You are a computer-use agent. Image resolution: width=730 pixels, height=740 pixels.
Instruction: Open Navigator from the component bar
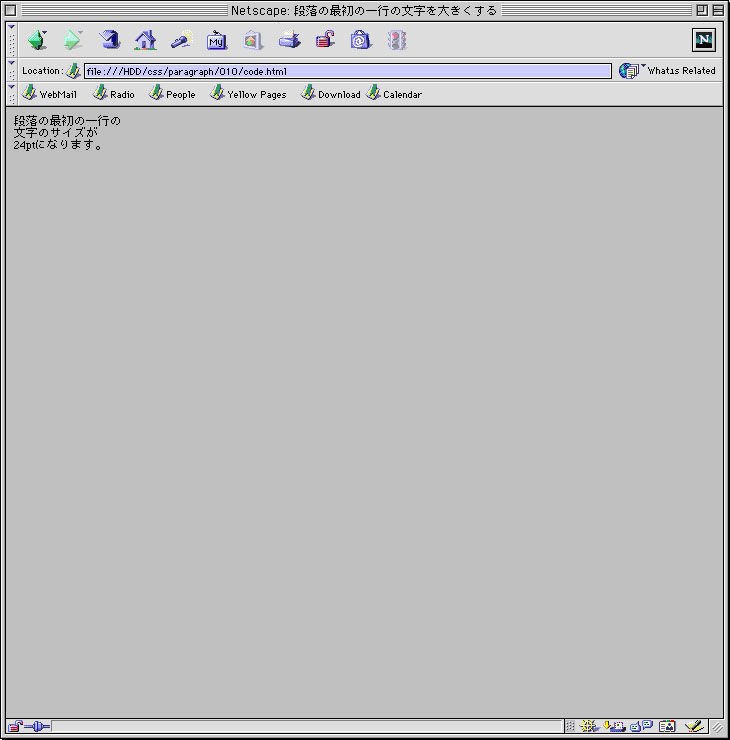(588, 726)
